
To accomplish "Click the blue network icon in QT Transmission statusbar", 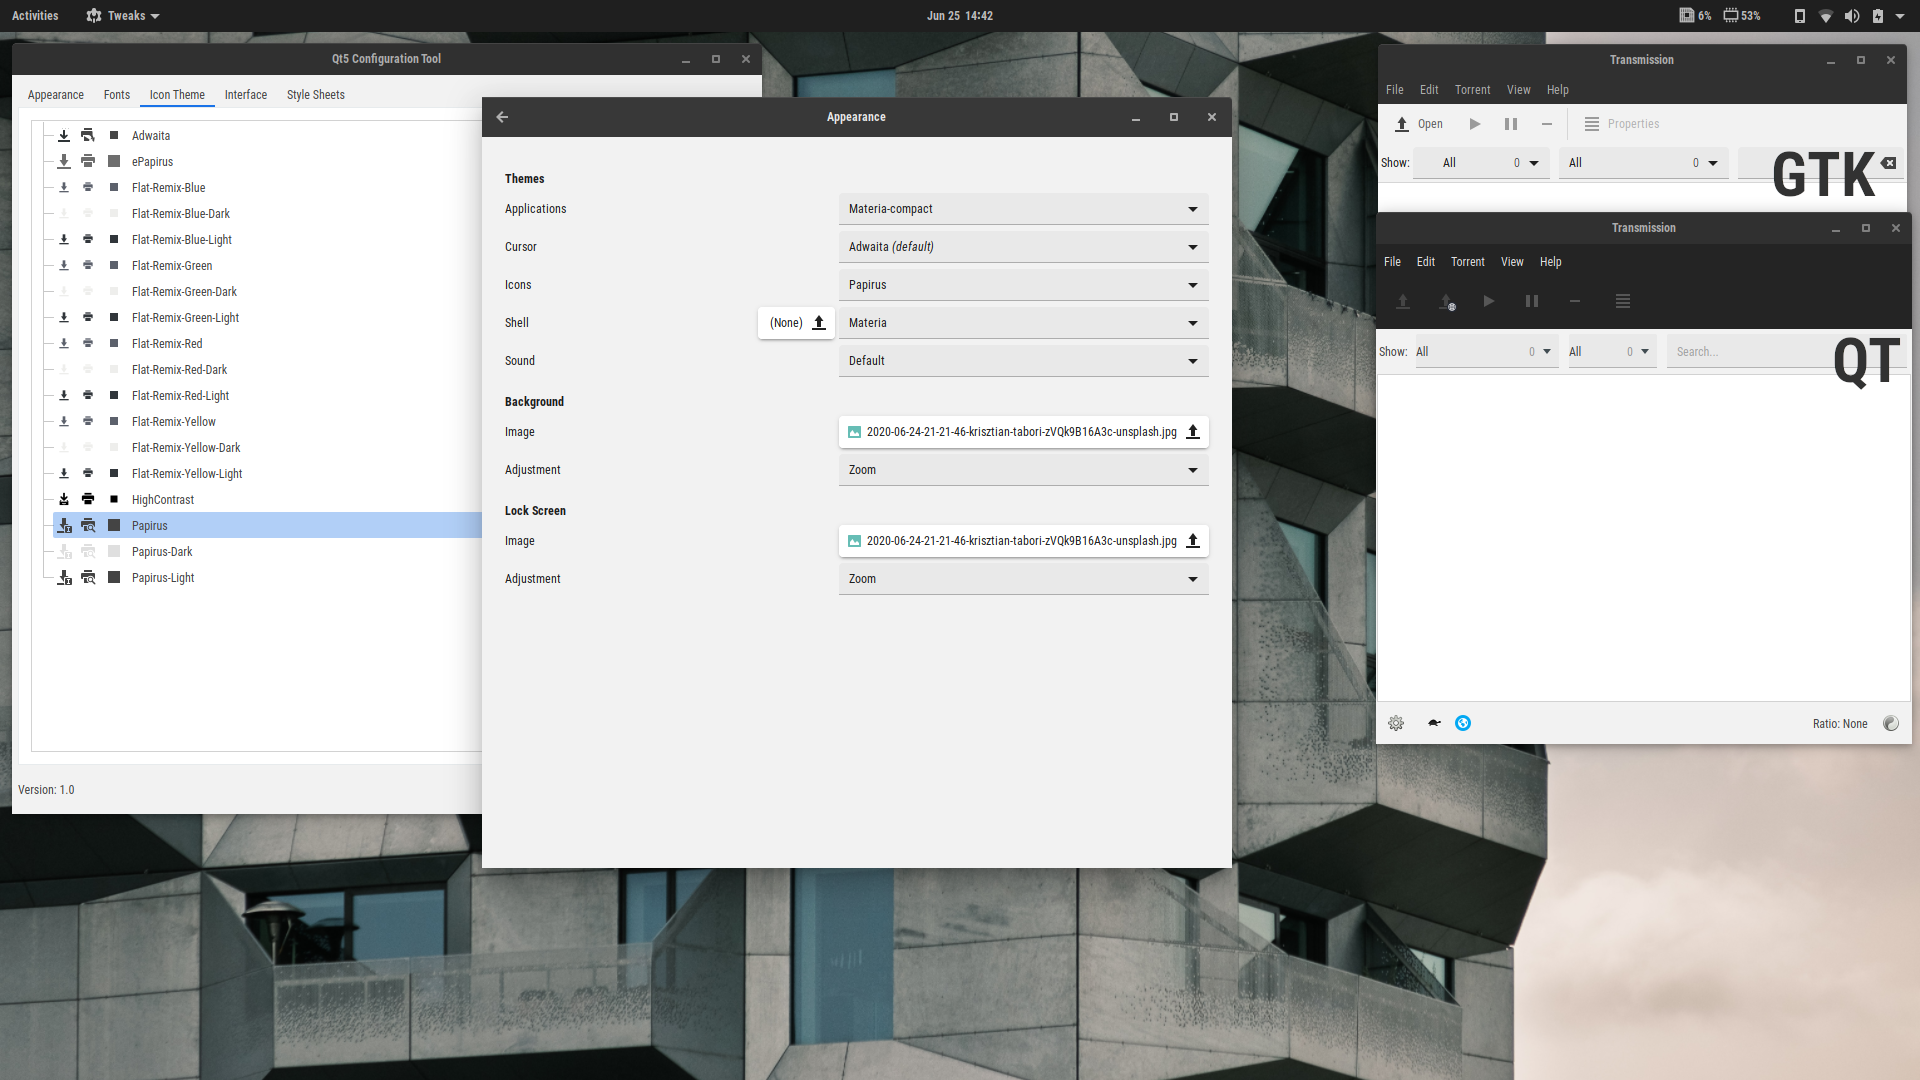I will (1463, 723).
